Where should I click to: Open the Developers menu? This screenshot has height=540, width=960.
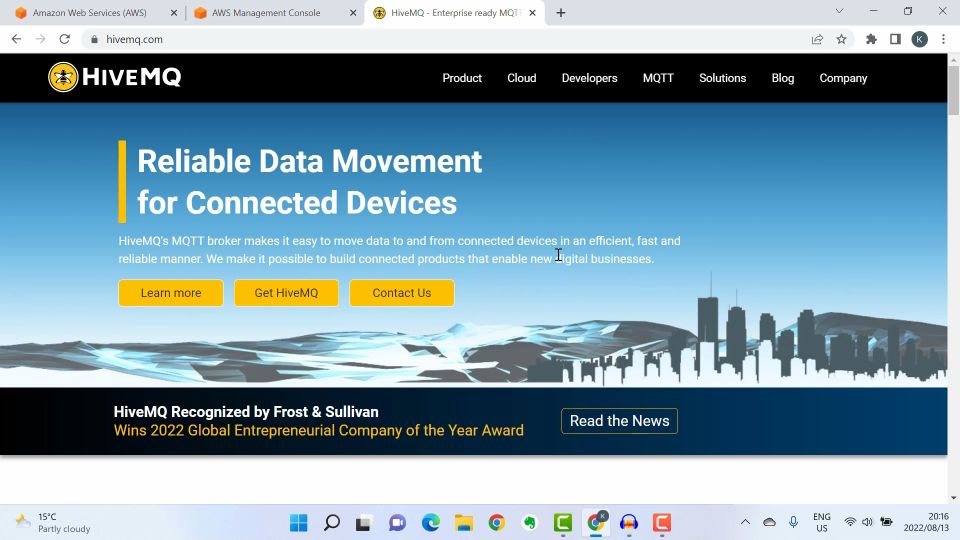click(590, 78)
